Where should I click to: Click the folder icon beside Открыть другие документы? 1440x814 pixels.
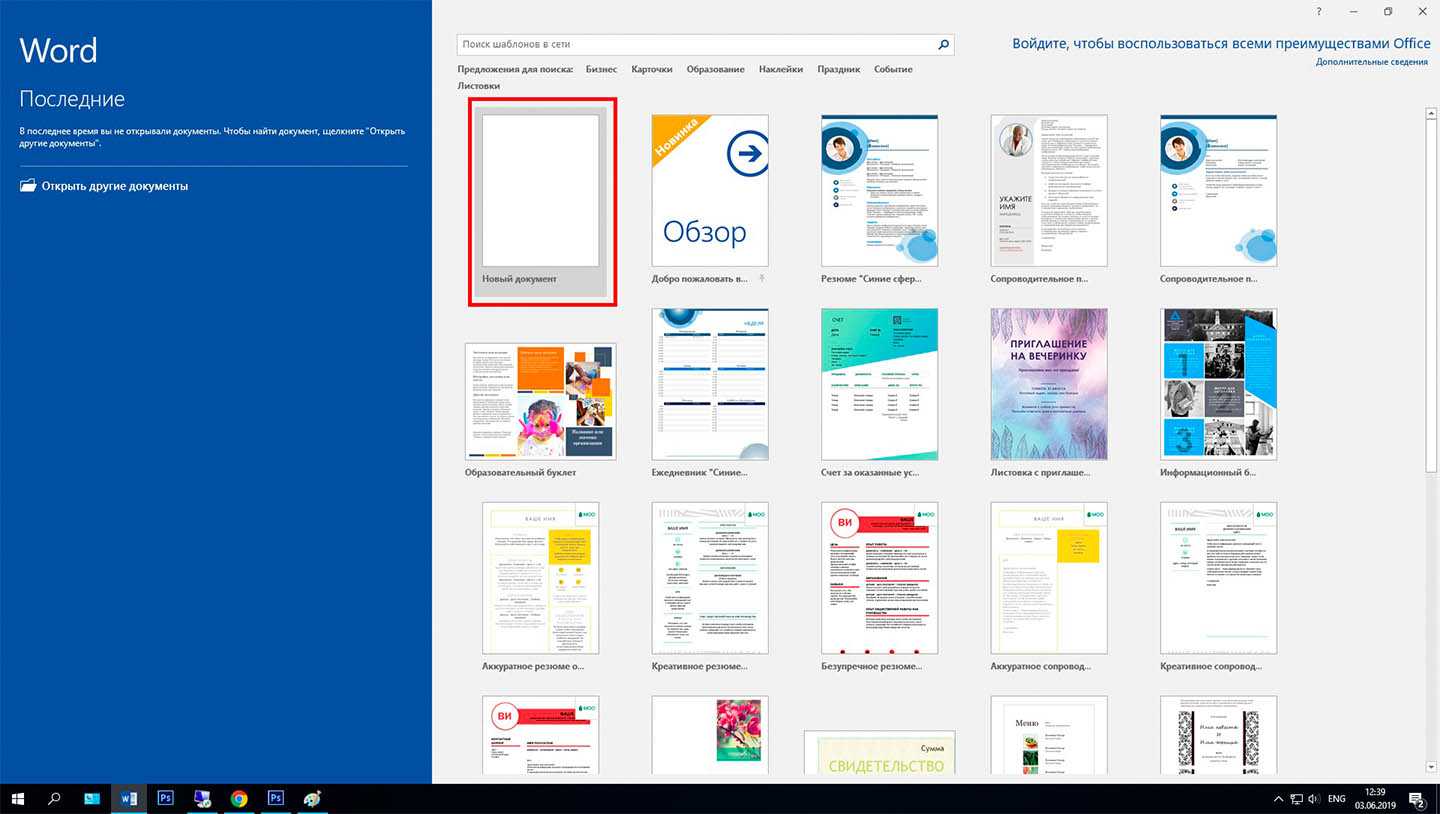(28, 186)
